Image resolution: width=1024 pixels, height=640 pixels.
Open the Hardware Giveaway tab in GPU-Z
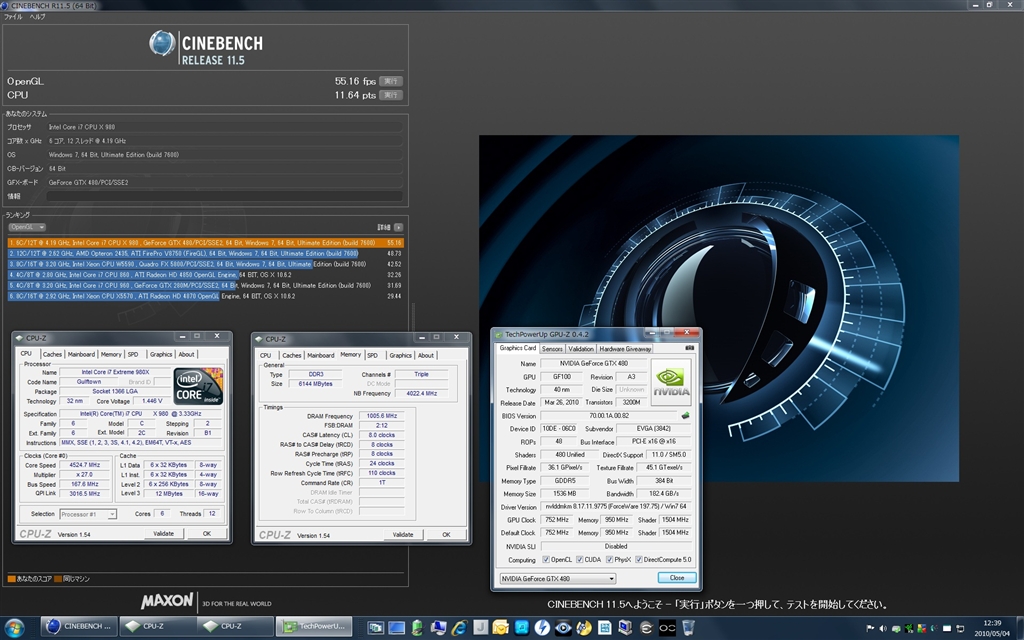(x=625, y=349)
